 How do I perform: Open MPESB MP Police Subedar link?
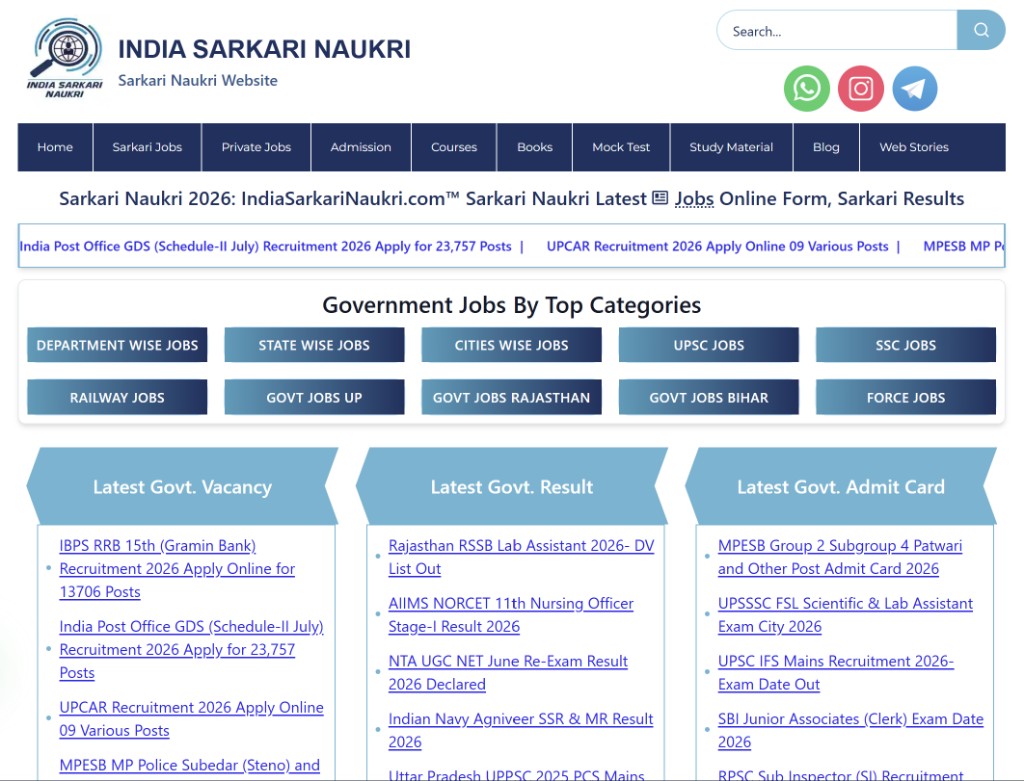click(189, 765)
